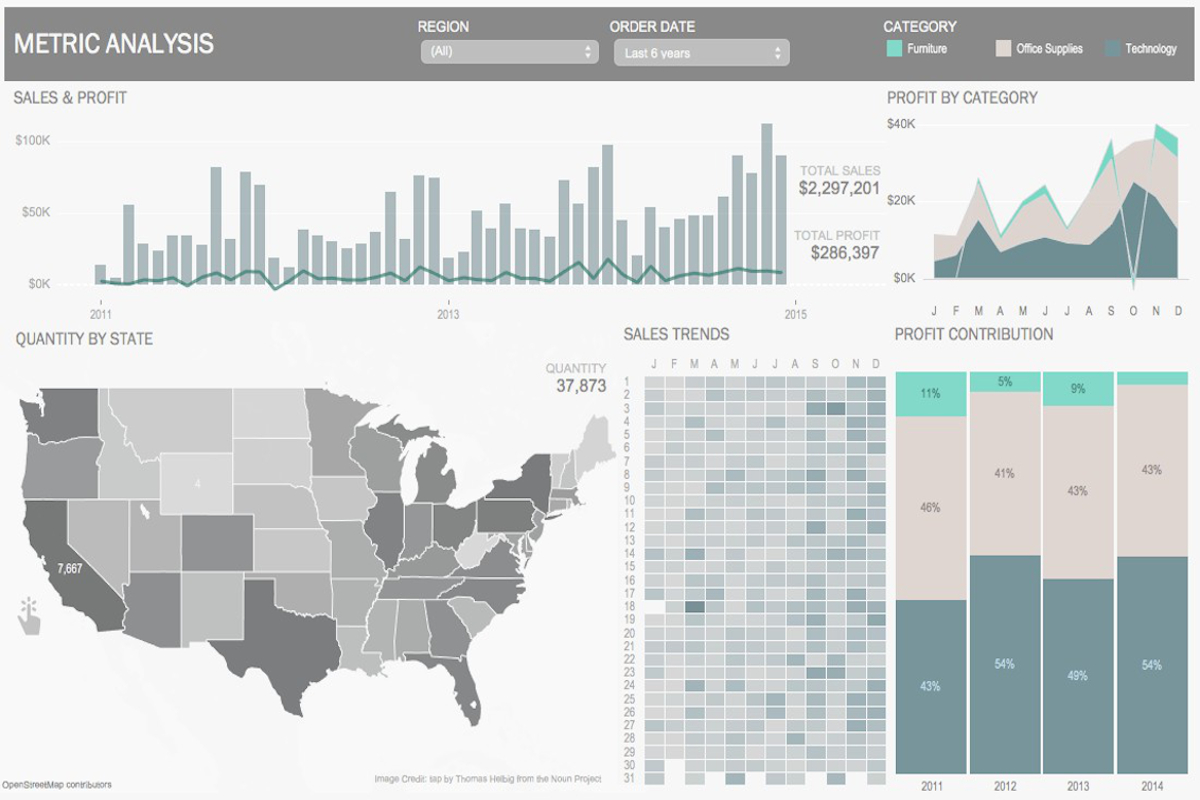
Task: Click the Total Sales $2,297,201 value
Action: click(839, 188)
